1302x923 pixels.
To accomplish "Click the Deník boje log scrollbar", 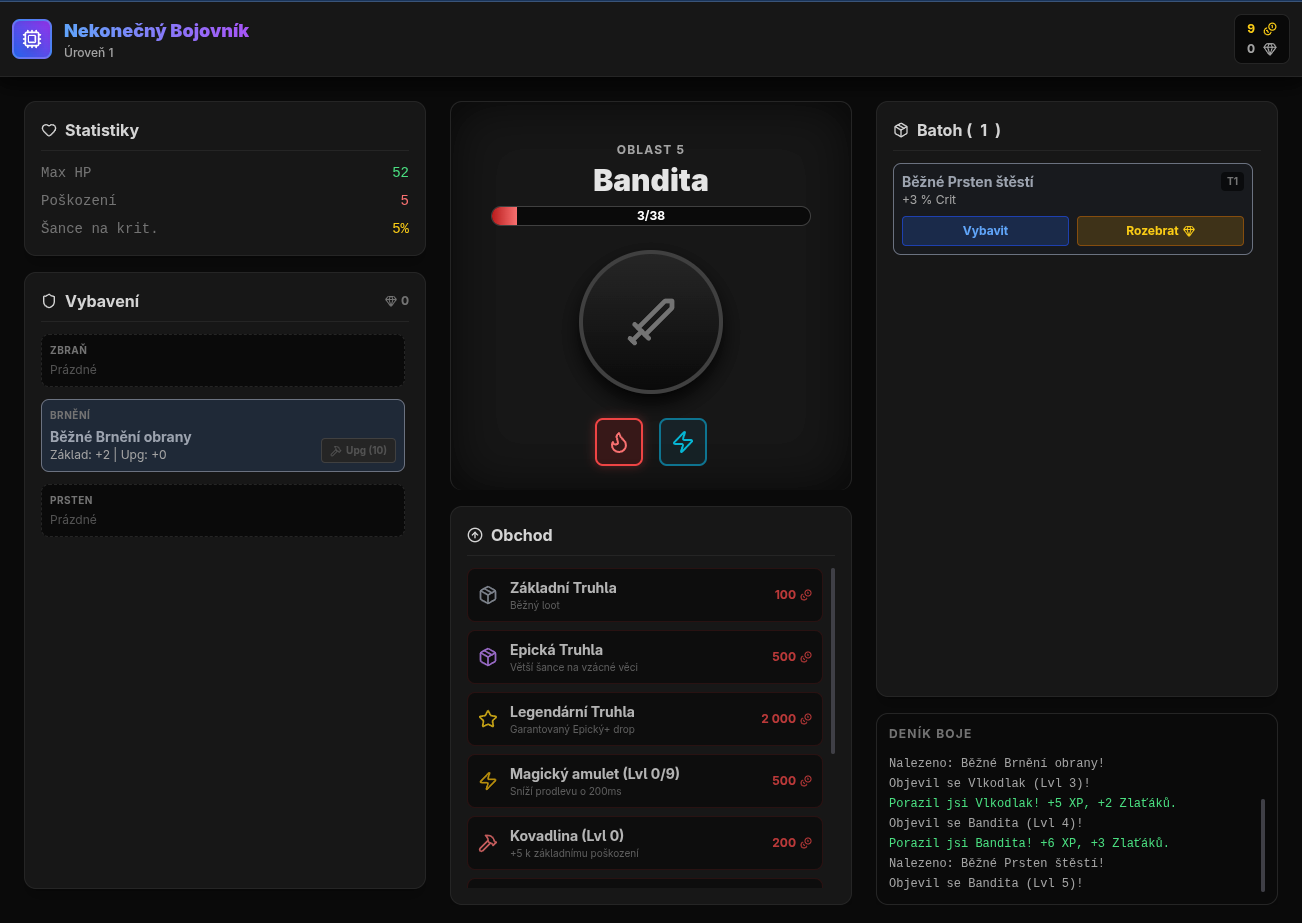I will coord(1263,845).
